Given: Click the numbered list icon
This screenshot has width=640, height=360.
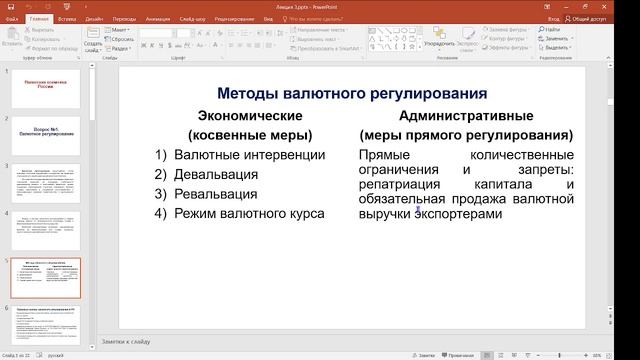Looking at the screenshot, I should click(244, 33).
